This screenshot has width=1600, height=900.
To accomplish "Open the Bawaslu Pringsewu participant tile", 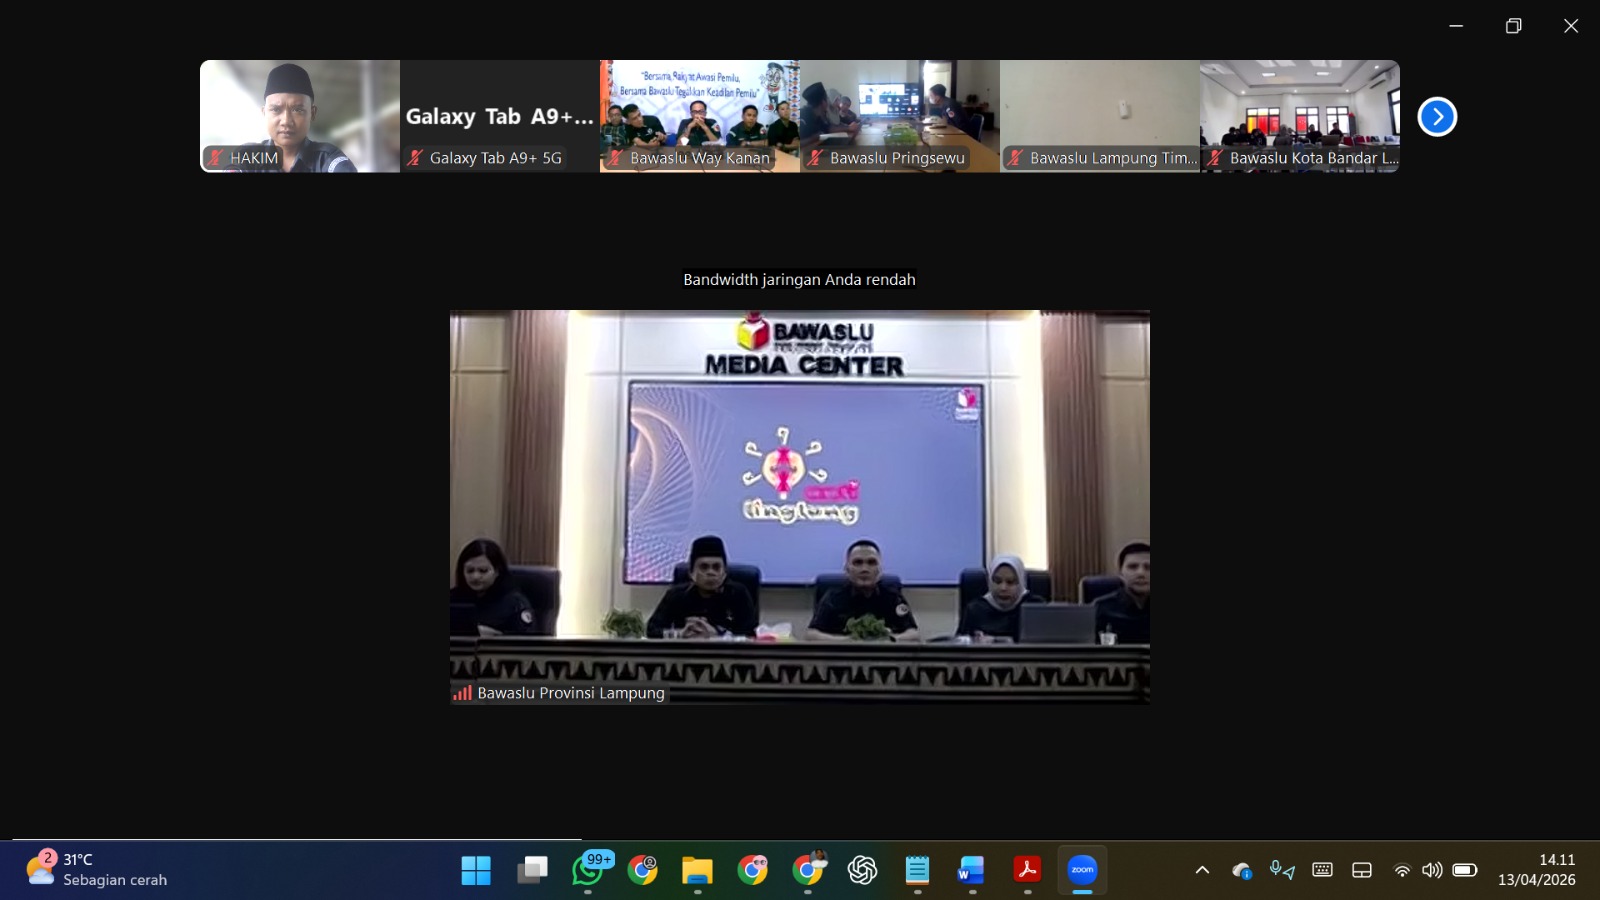I will click(x=900, y=115).
